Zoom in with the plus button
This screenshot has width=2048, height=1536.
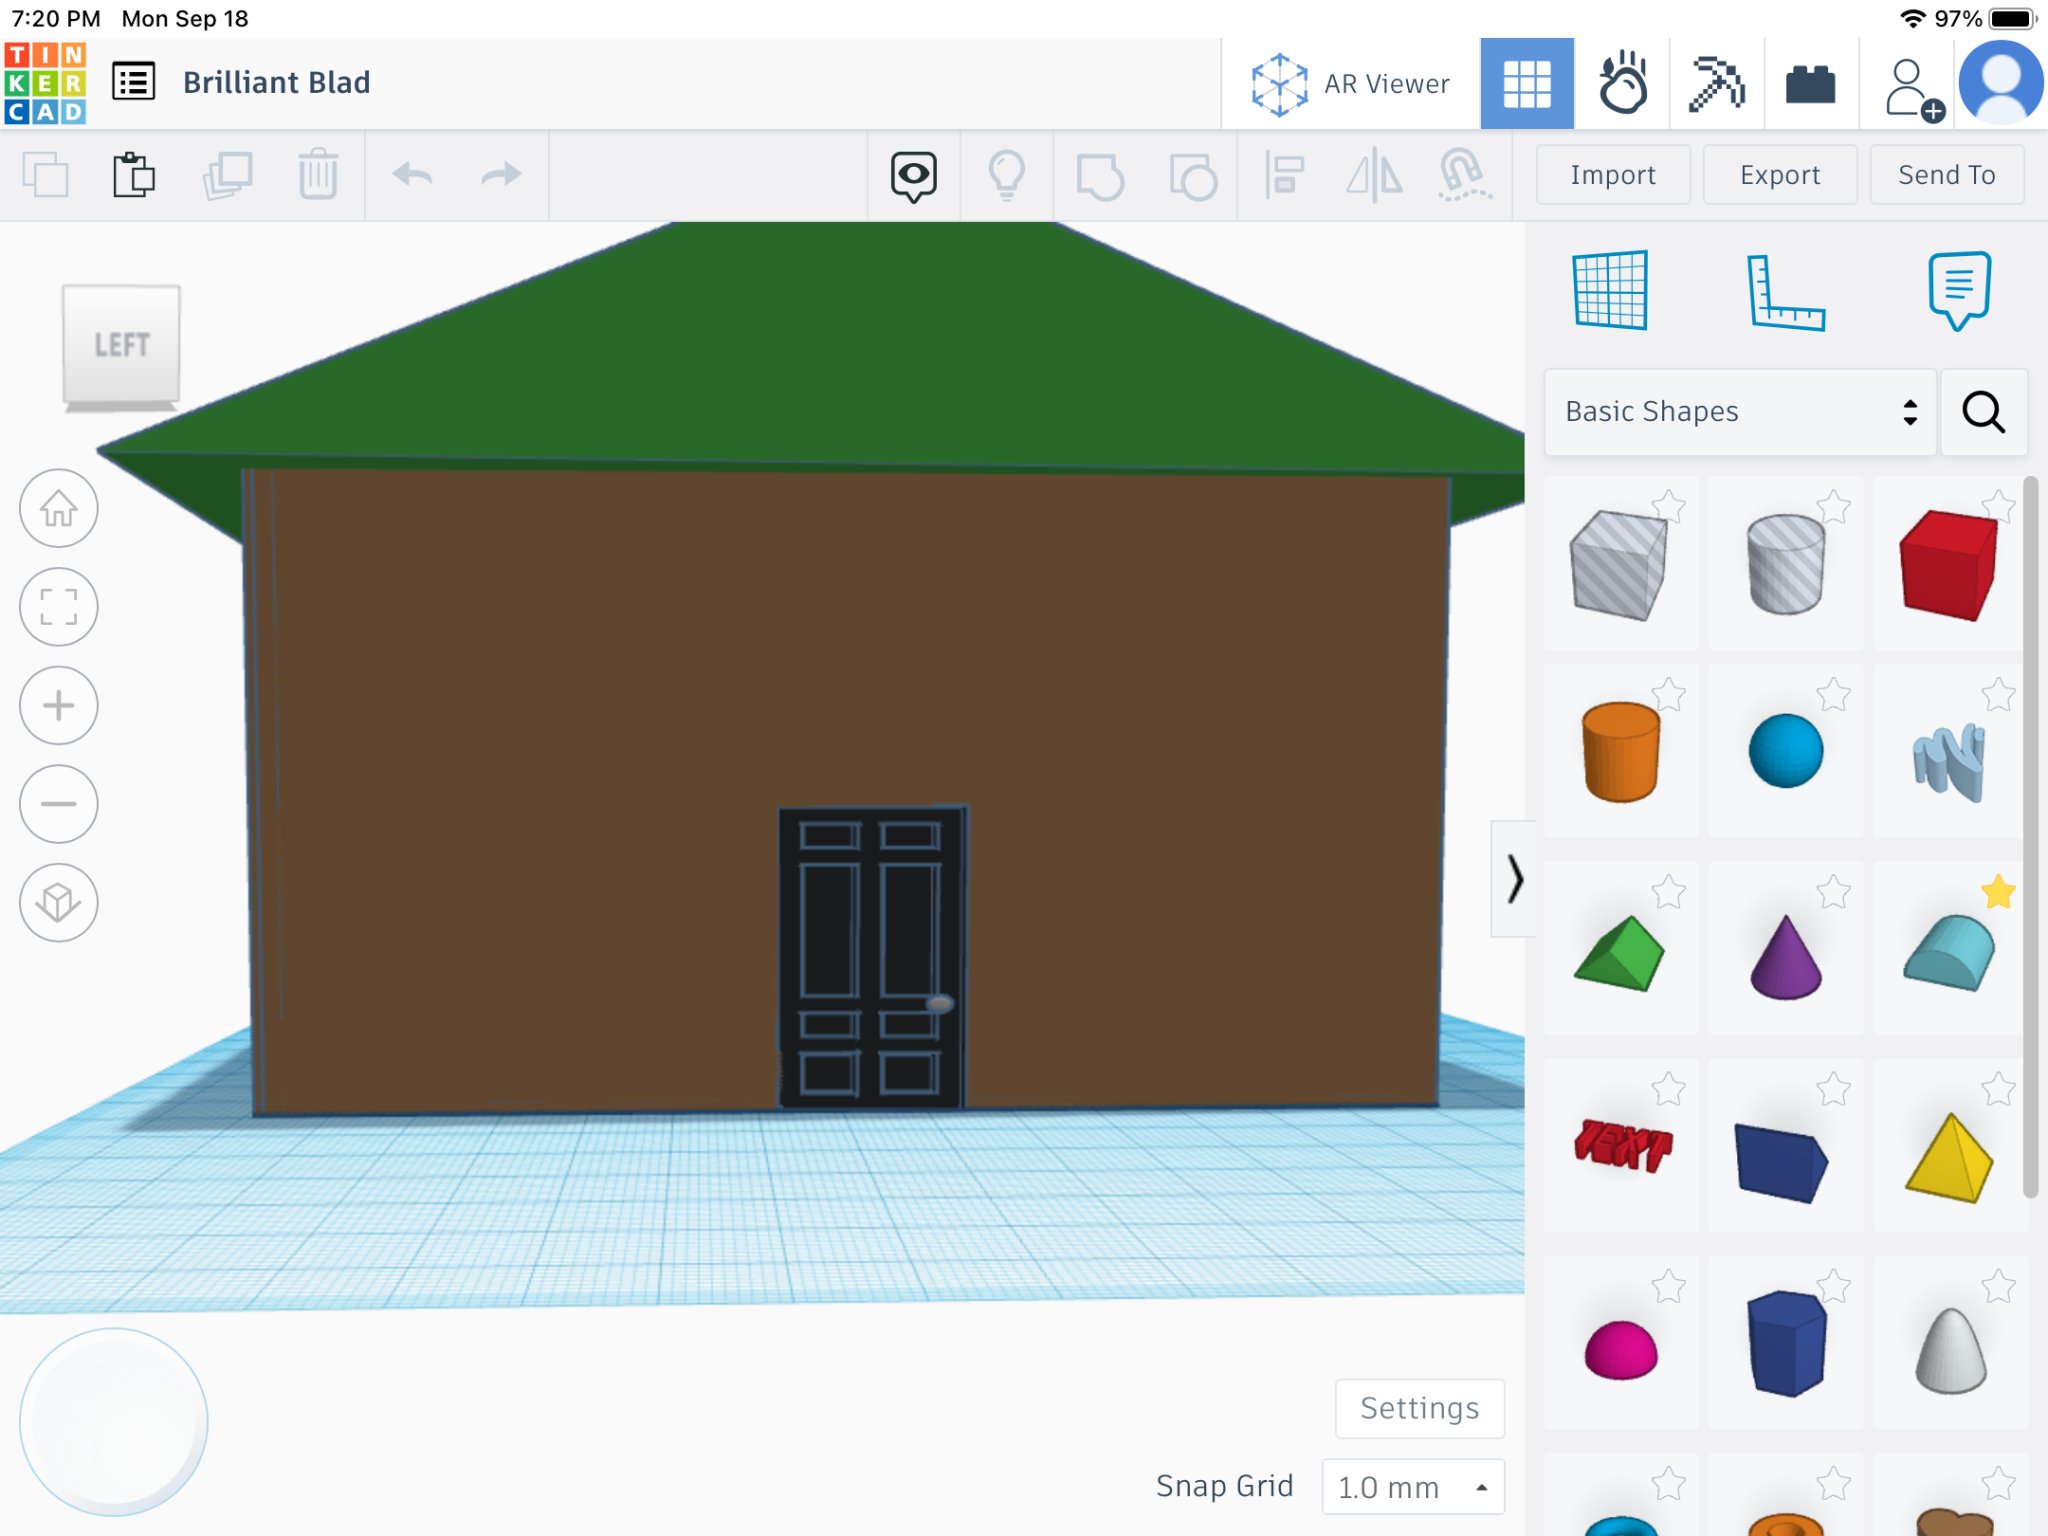click(x=59, y=705)
